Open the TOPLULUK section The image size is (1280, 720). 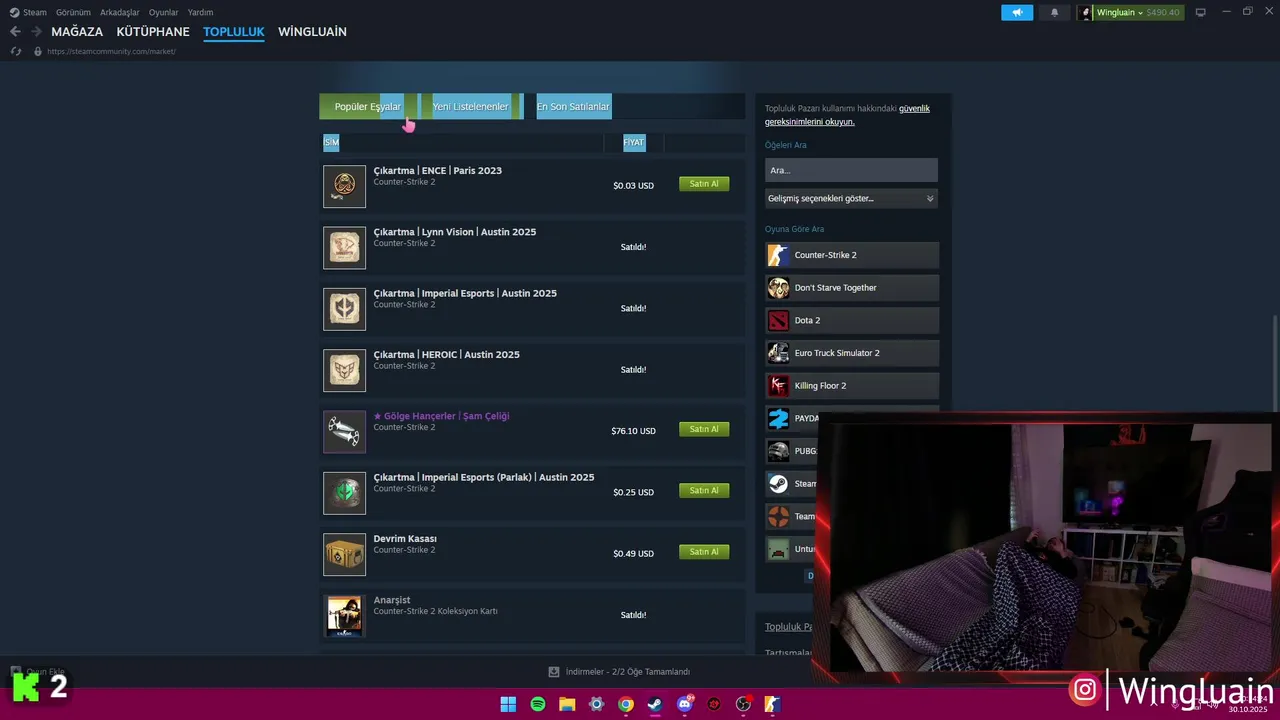[x=234, y=32]
